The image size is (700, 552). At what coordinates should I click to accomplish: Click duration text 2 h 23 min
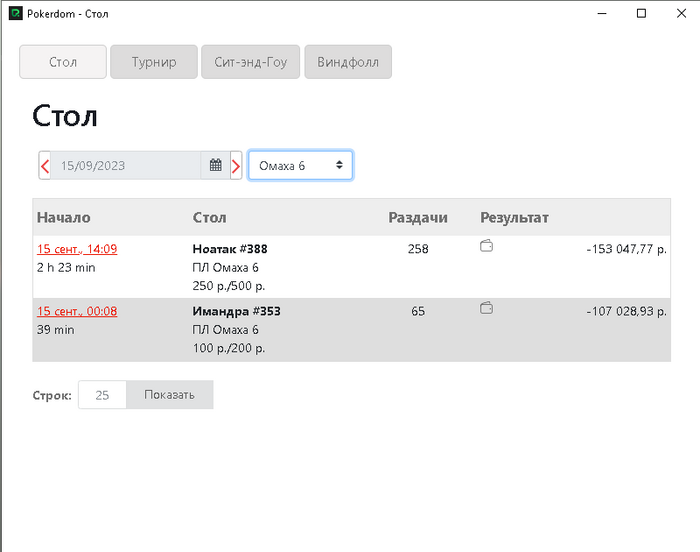pos(66,268)
